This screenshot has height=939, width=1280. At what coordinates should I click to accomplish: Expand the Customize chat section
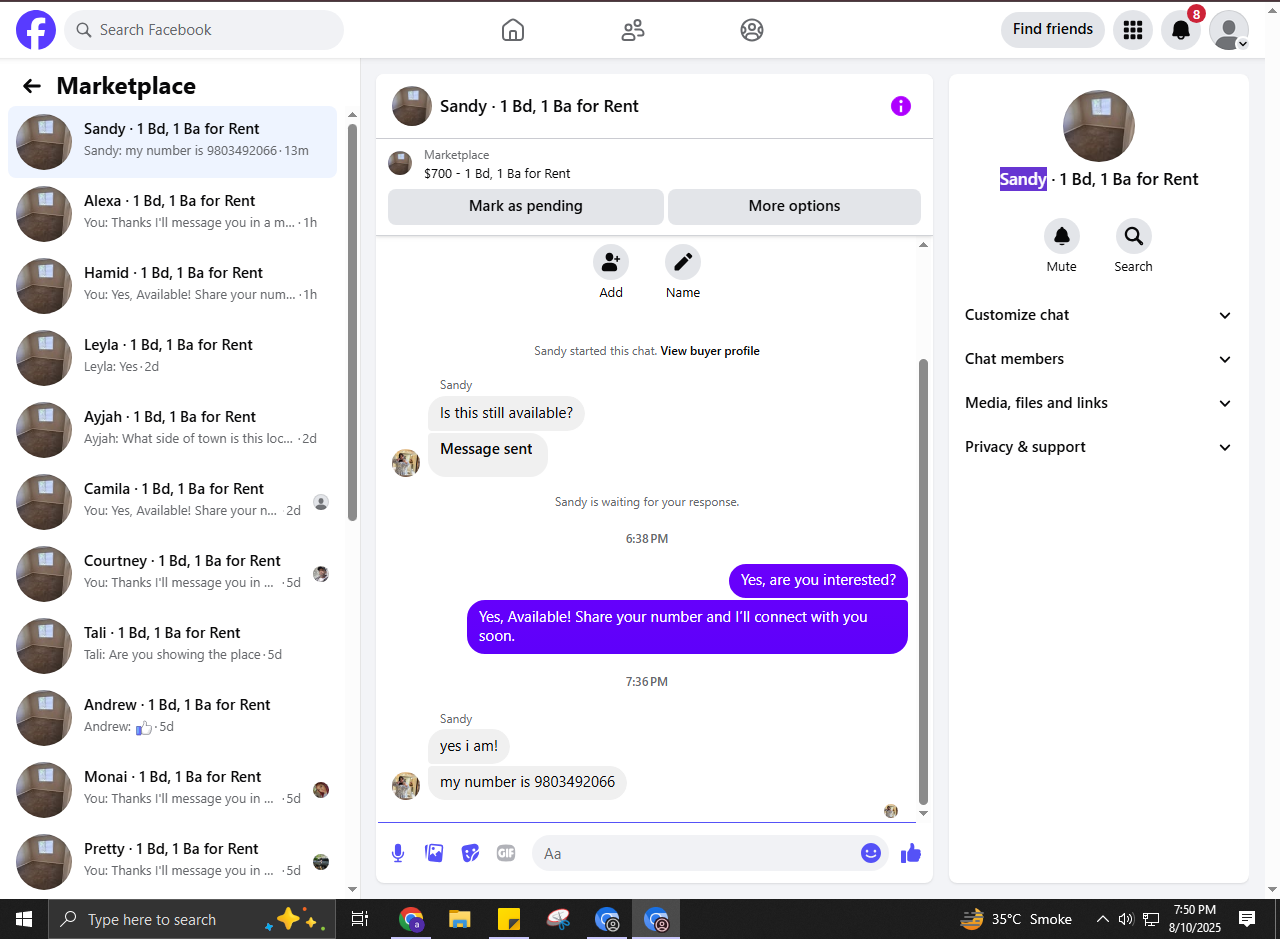pyautogui.click(x=1099, y=315)
